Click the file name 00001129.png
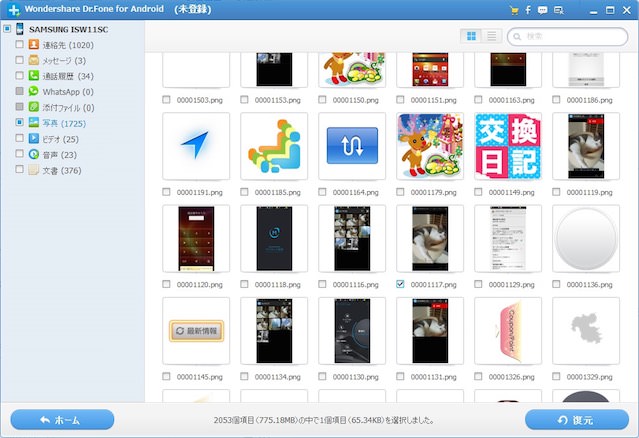 (x=511, y=284)
